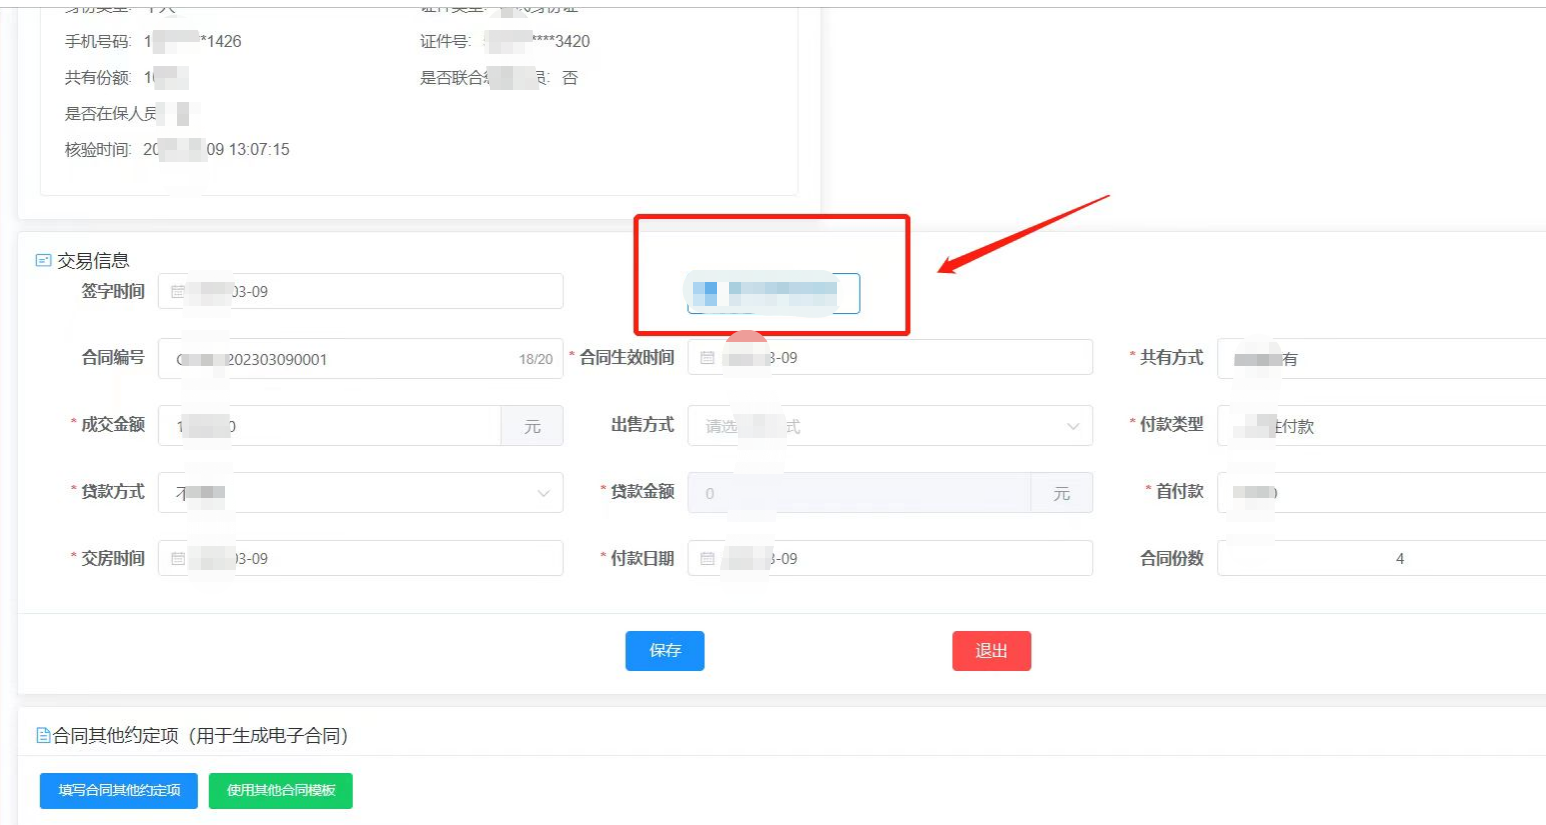Image resolution: width=1546 pixels, height=825 pixels.
Task: Open the 交房时间 date field
Action: (361, 558)
